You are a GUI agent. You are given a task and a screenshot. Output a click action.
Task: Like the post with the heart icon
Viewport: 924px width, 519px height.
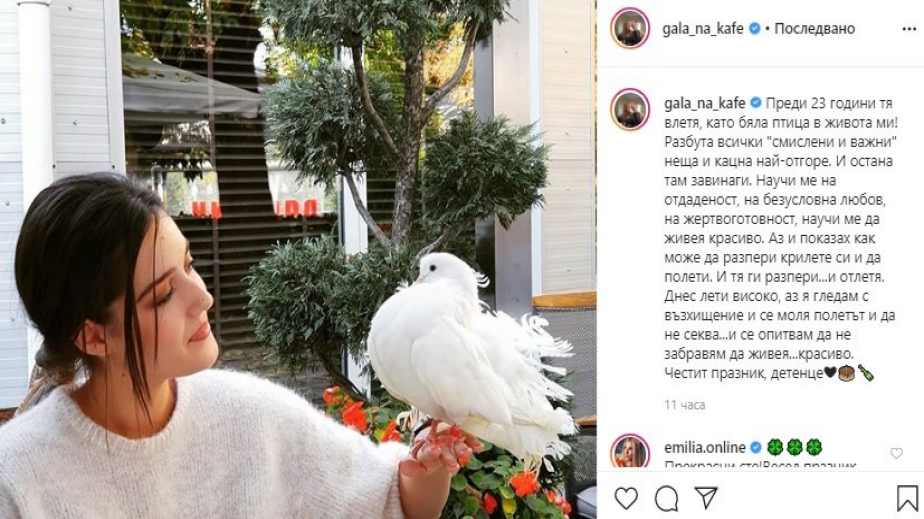coord(626,498)
